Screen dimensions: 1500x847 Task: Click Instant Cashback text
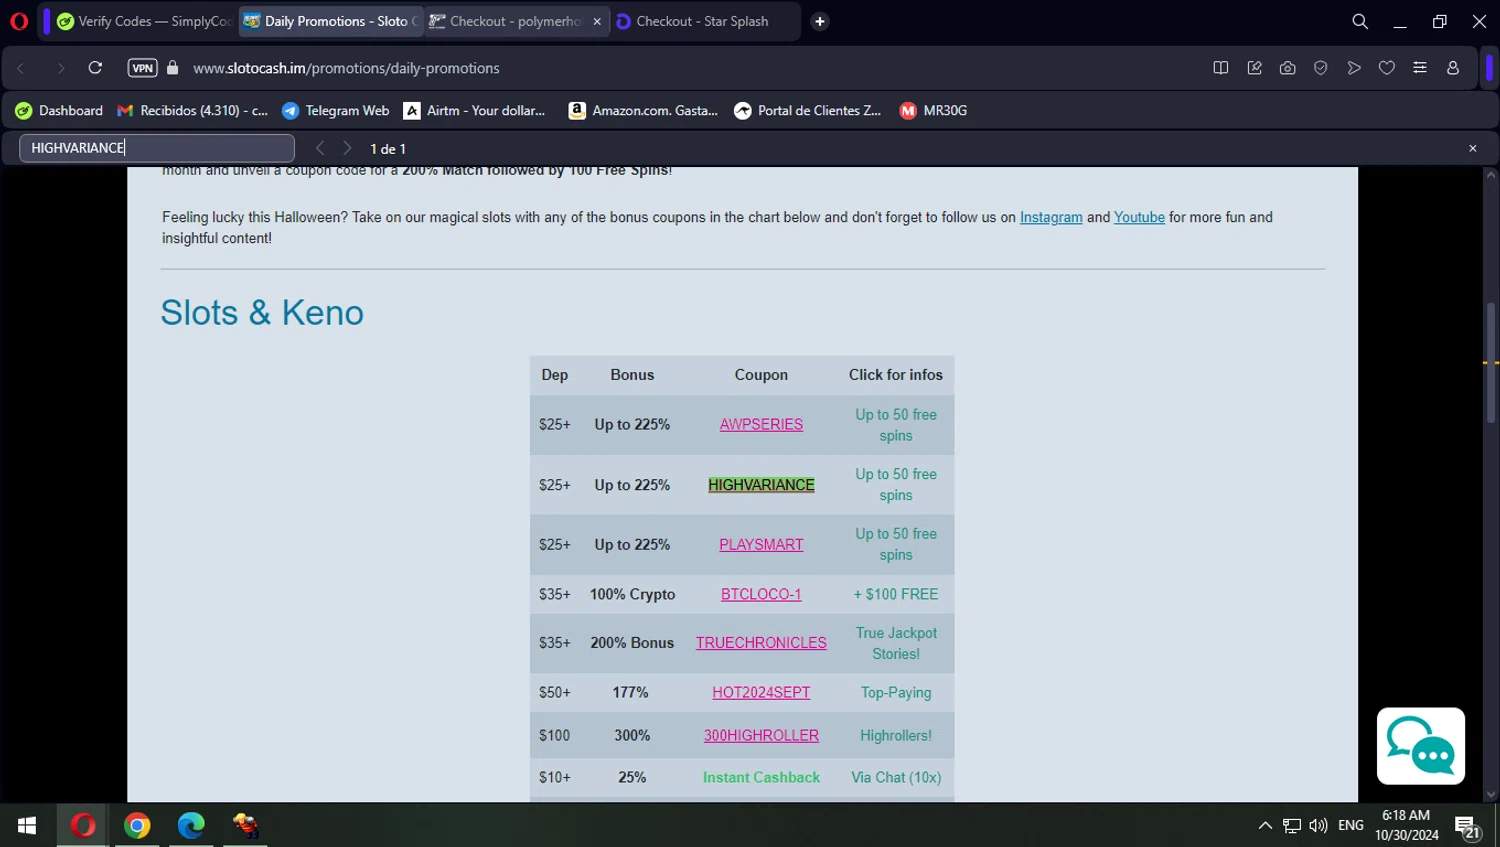[761, 777]
